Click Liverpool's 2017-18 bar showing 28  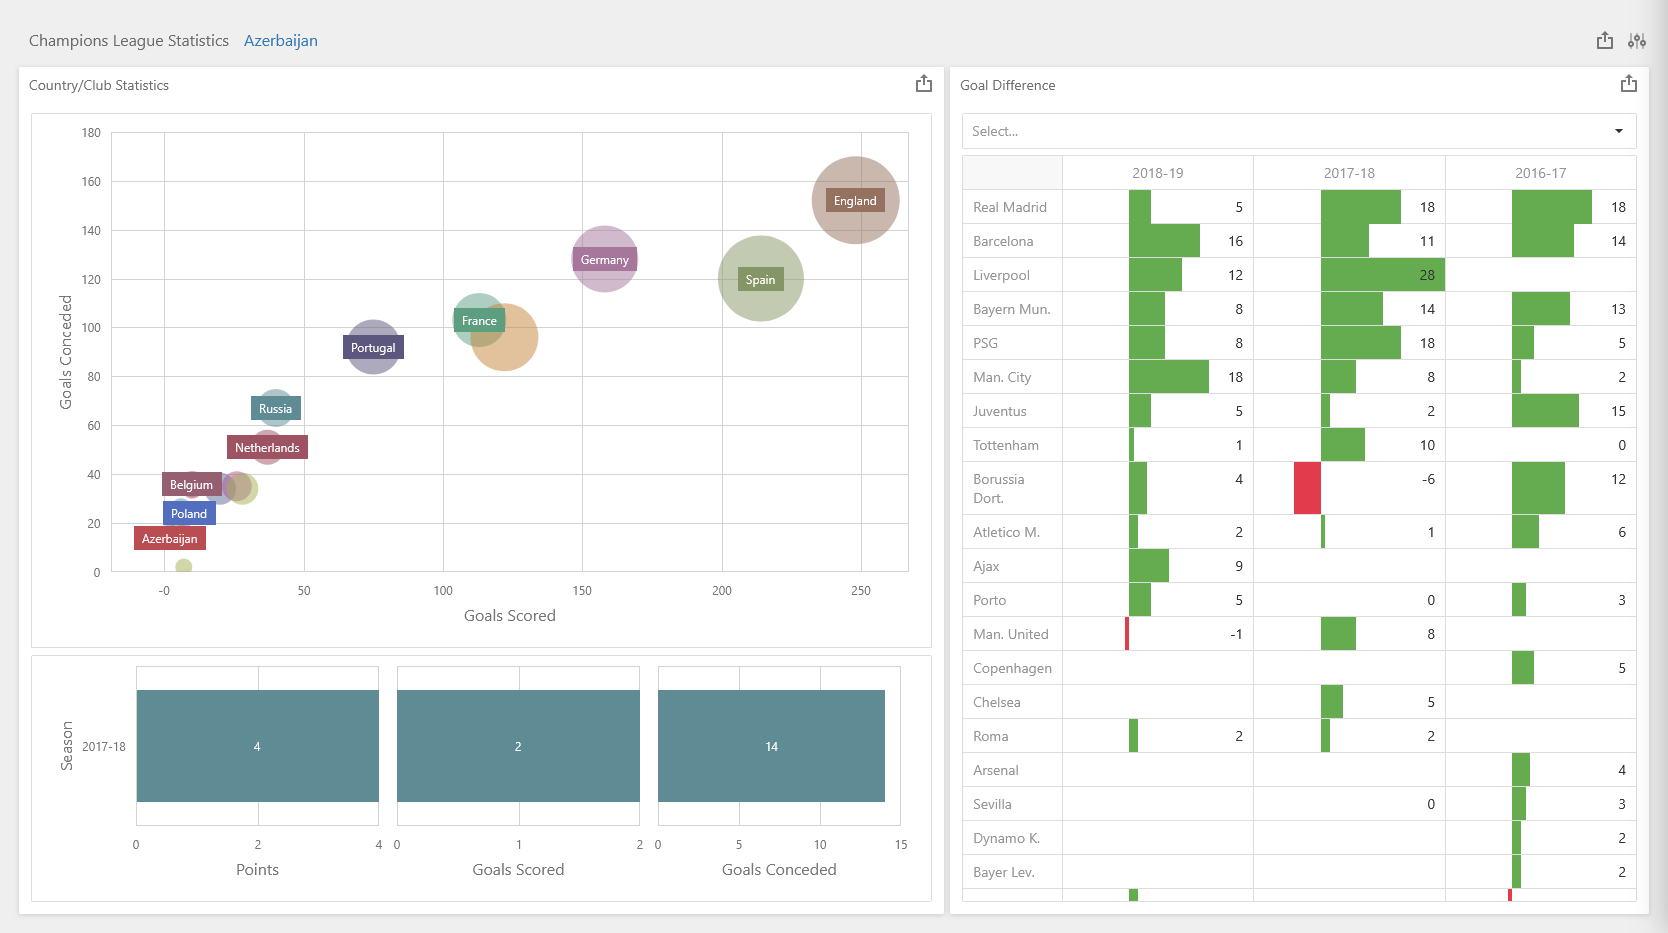(x=1381, y=275)
